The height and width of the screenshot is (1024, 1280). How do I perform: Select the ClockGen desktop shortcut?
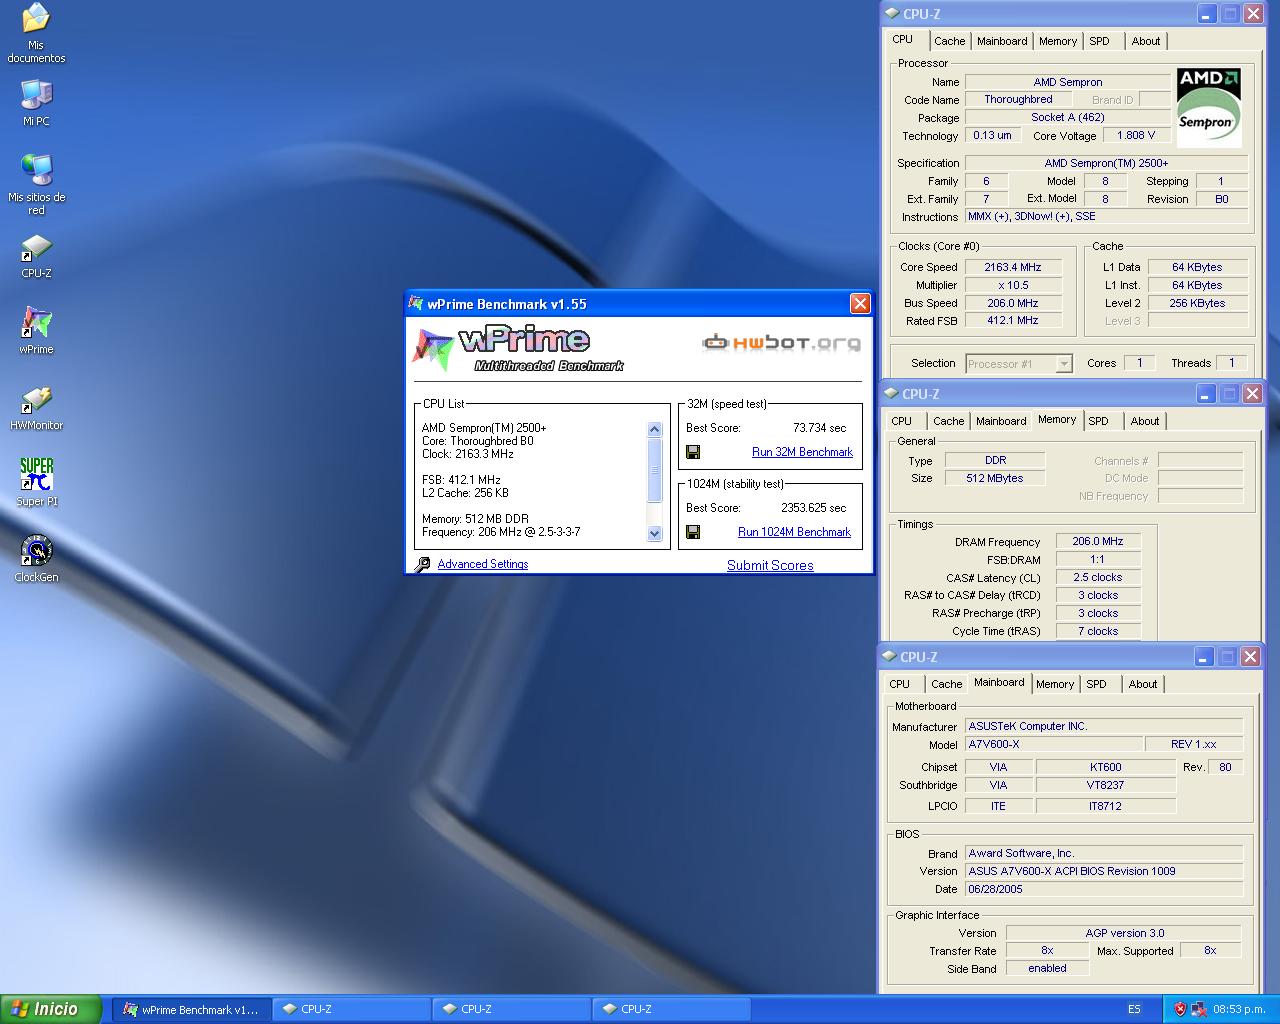click(36, 558)
